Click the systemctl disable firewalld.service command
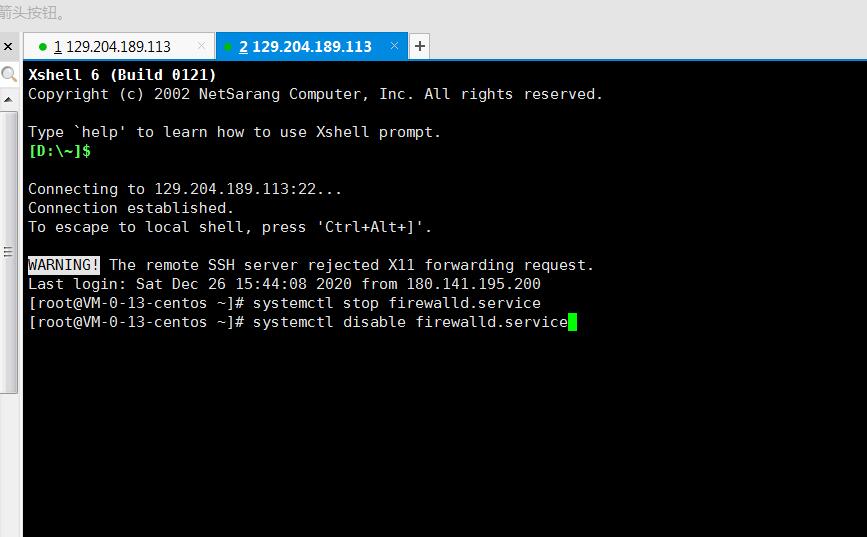Image resolution: width=867 pixels, height=537 pixels. 410,322
